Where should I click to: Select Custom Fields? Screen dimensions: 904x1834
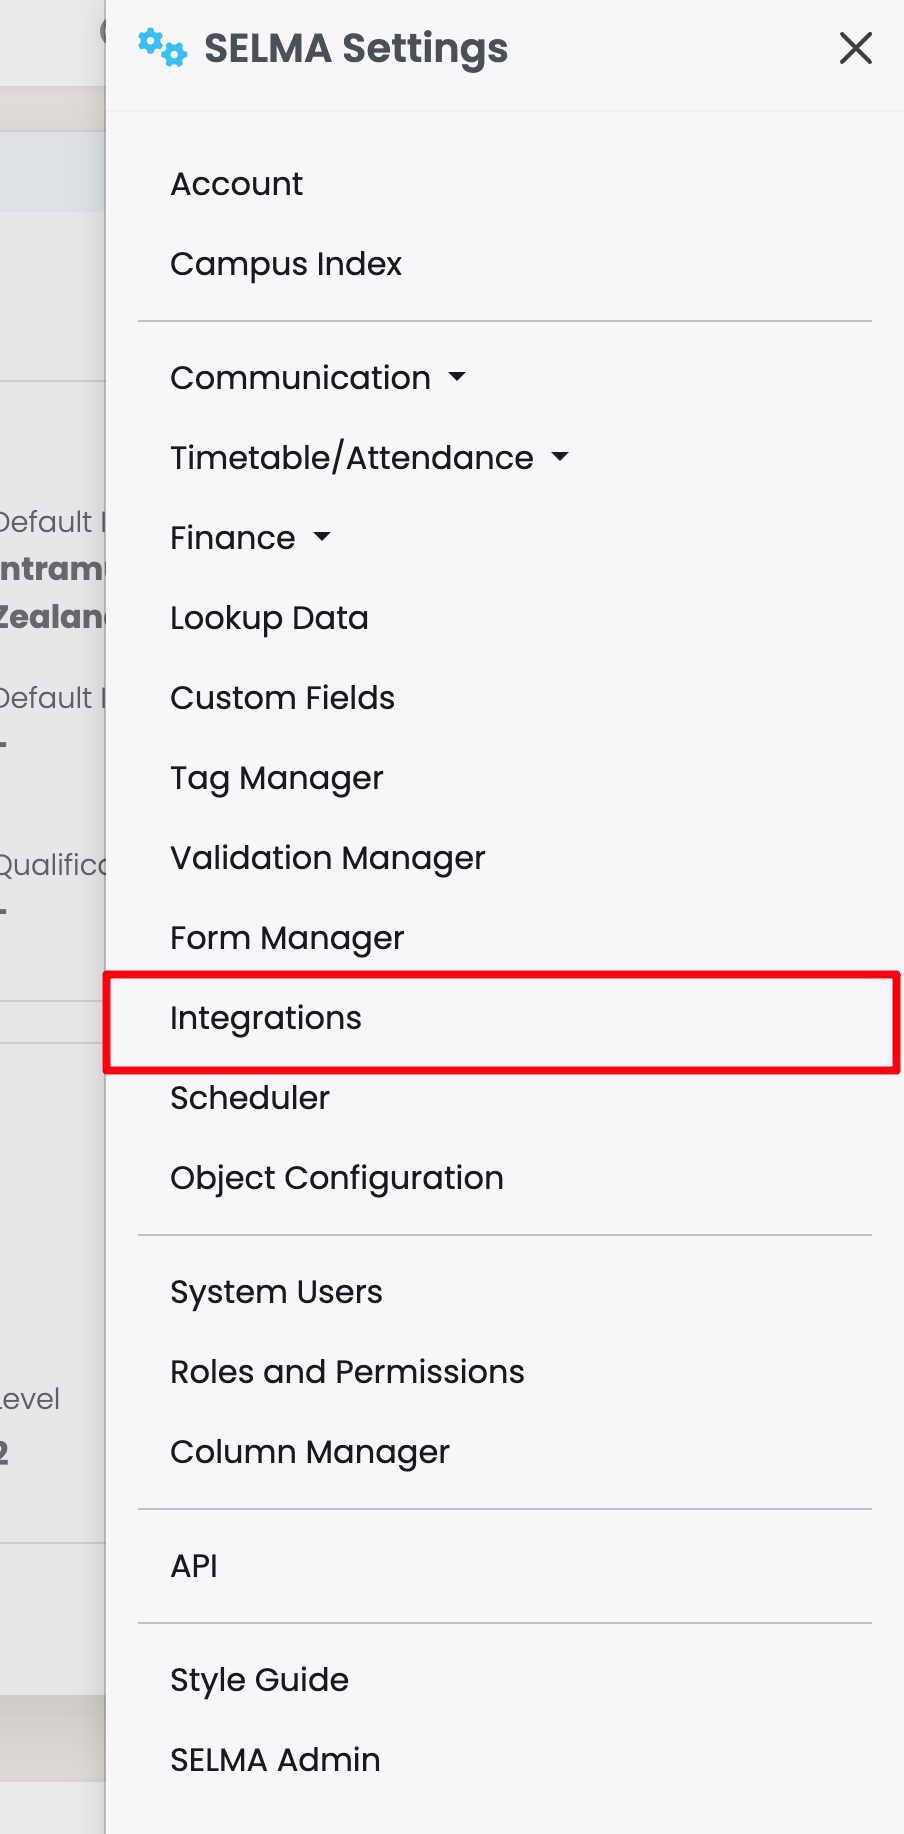point(282,698)
